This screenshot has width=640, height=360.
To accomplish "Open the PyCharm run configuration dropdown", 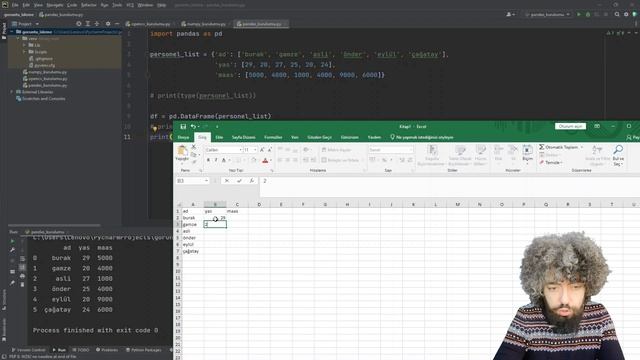I will (547, 14).
